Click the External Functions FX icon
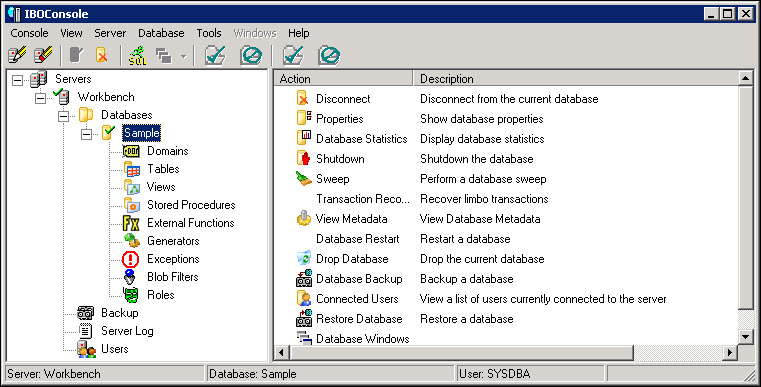 point(131,223)
